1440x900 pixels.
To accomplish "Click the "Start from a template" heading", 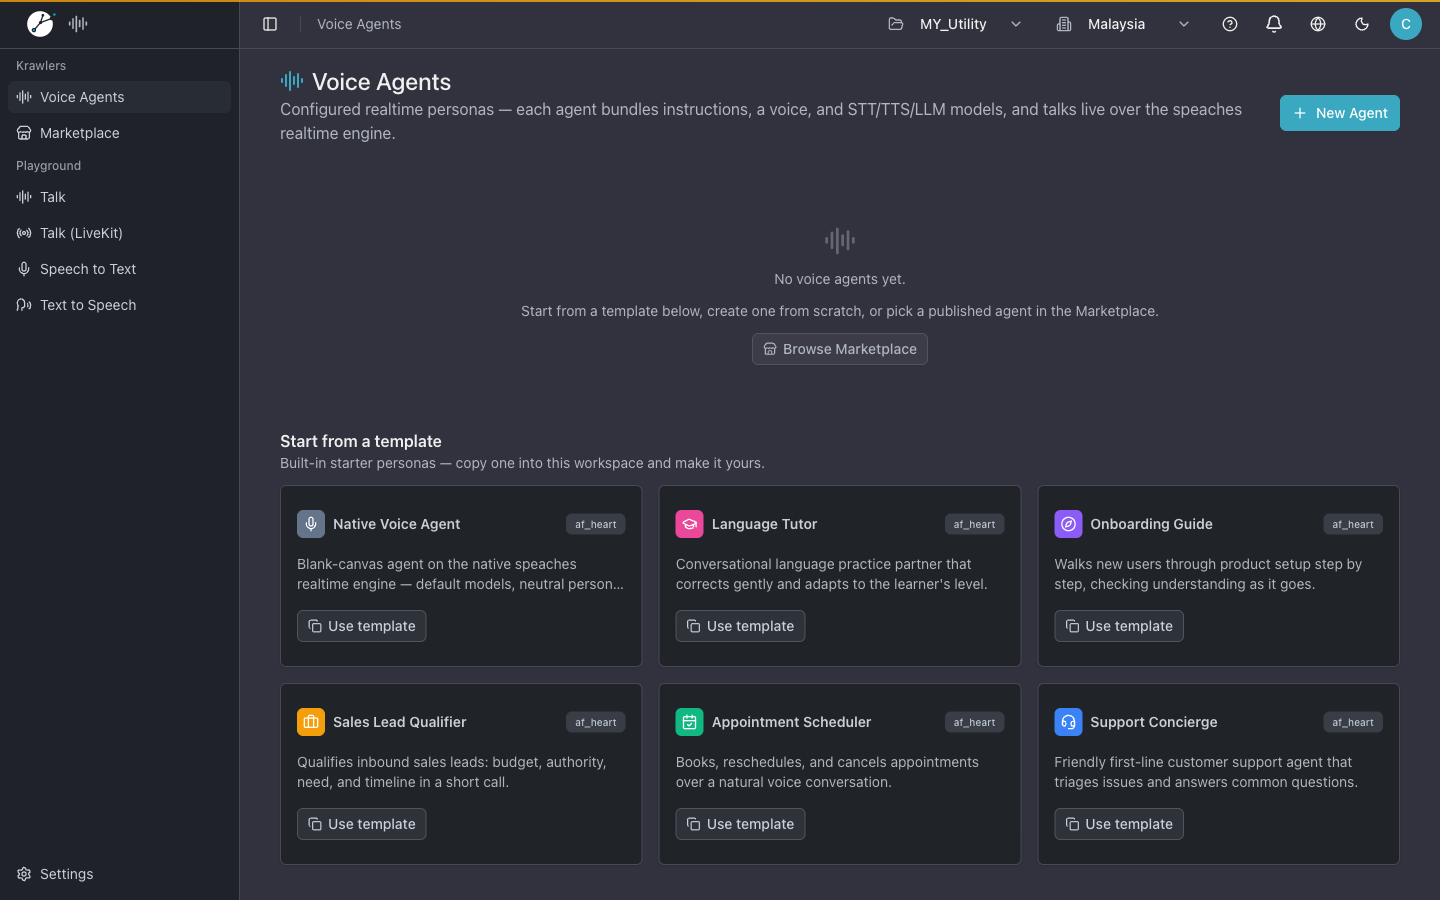I will [361, 441].
